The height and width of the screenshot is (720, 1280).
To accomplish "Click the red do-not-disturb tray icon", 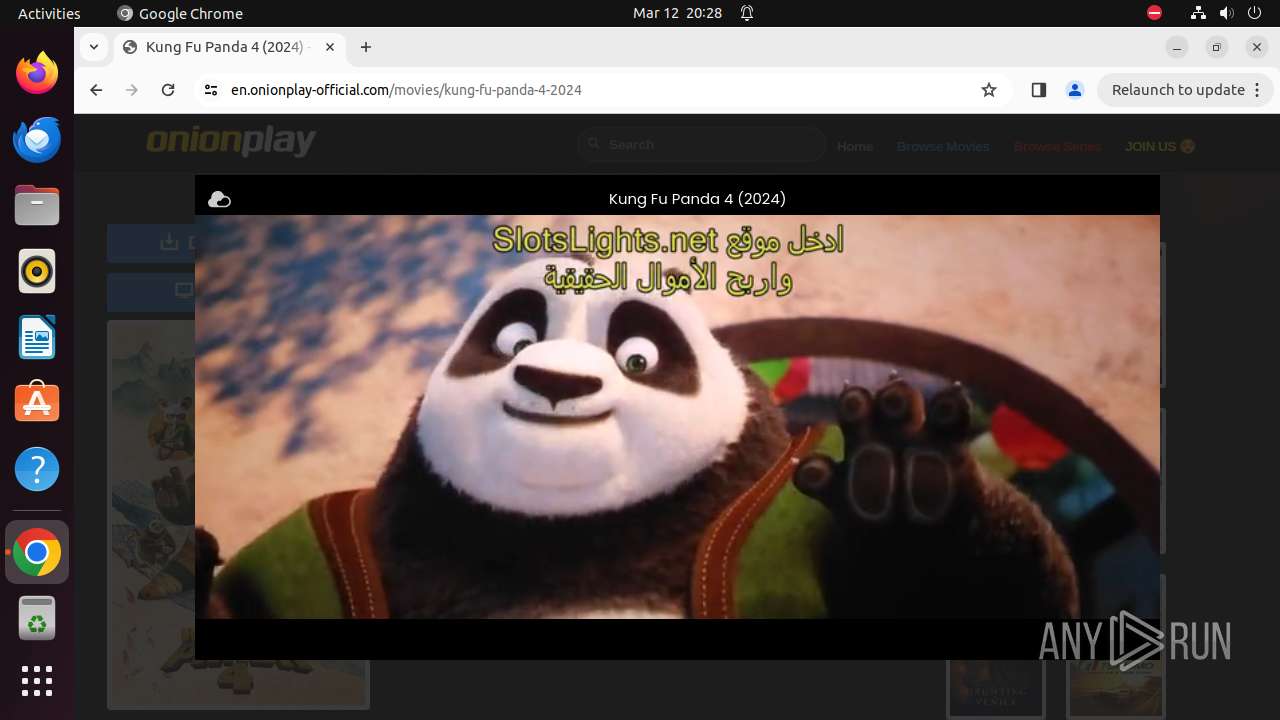I will pyautogui.click(x=1154, y=13).
